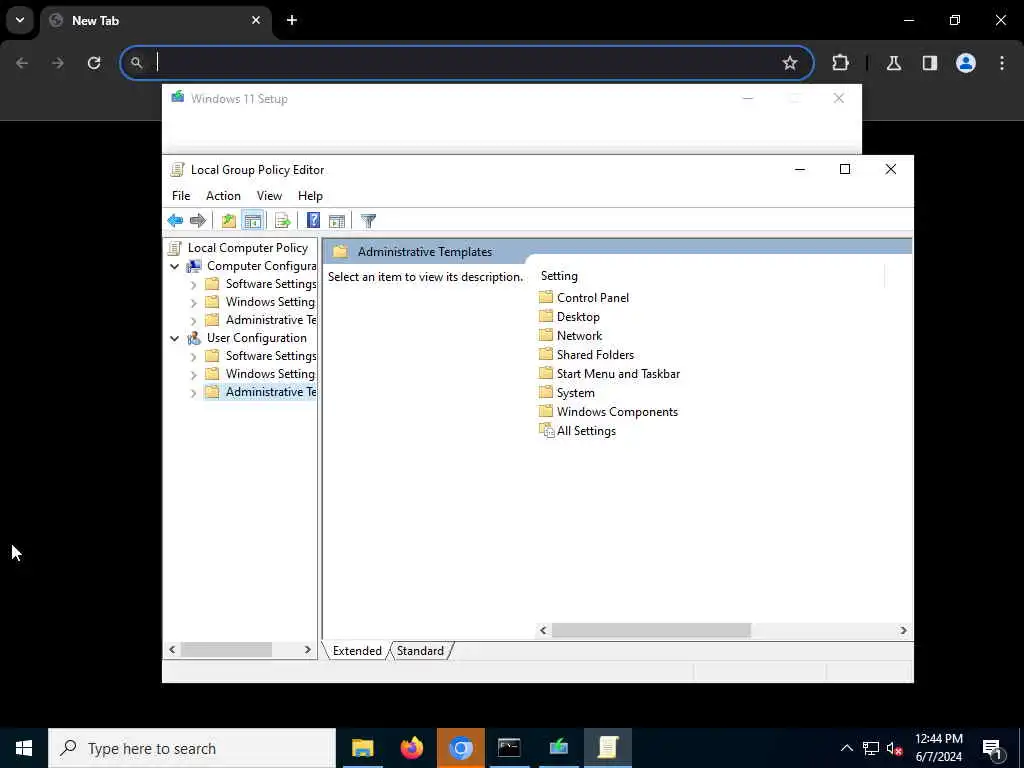Toggle Show/Hide Console Tree toolbar icon

pos(252,221)
